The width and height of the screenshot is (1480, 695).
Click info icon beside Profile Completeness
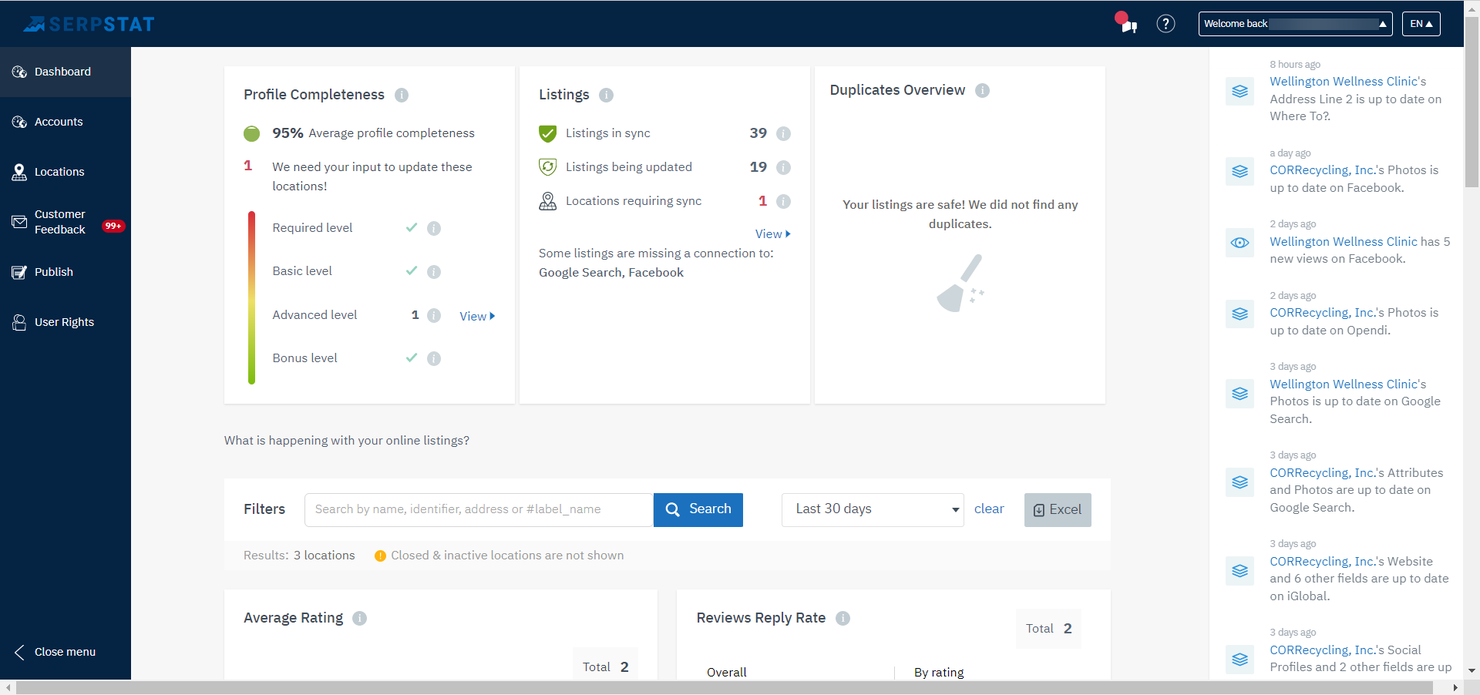[401, 95]
